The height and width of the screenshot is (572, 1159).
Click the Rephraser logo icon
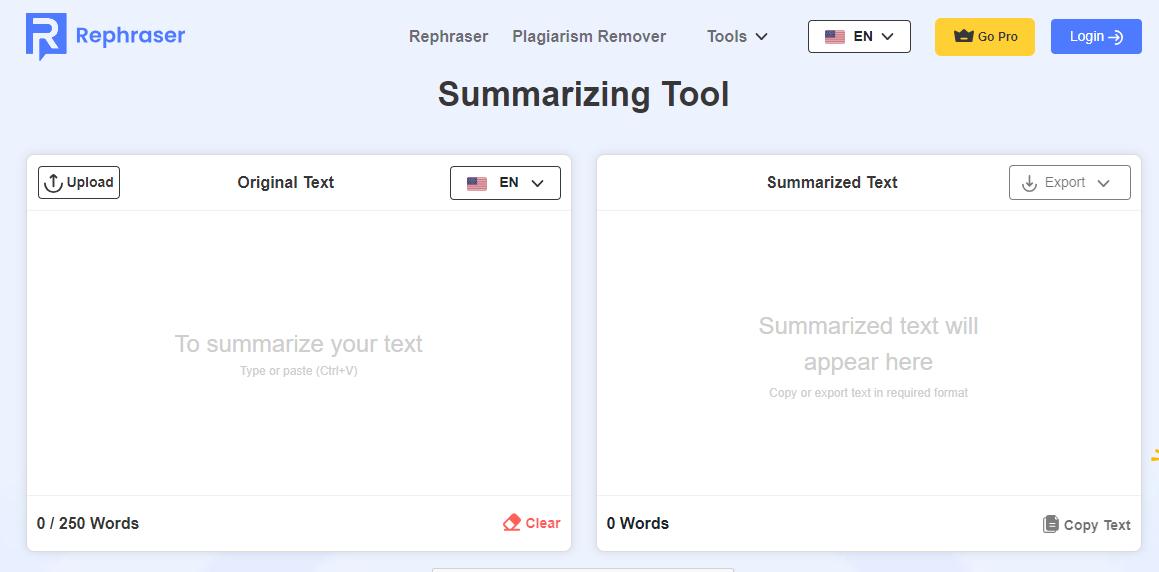(x=46, y=37)
